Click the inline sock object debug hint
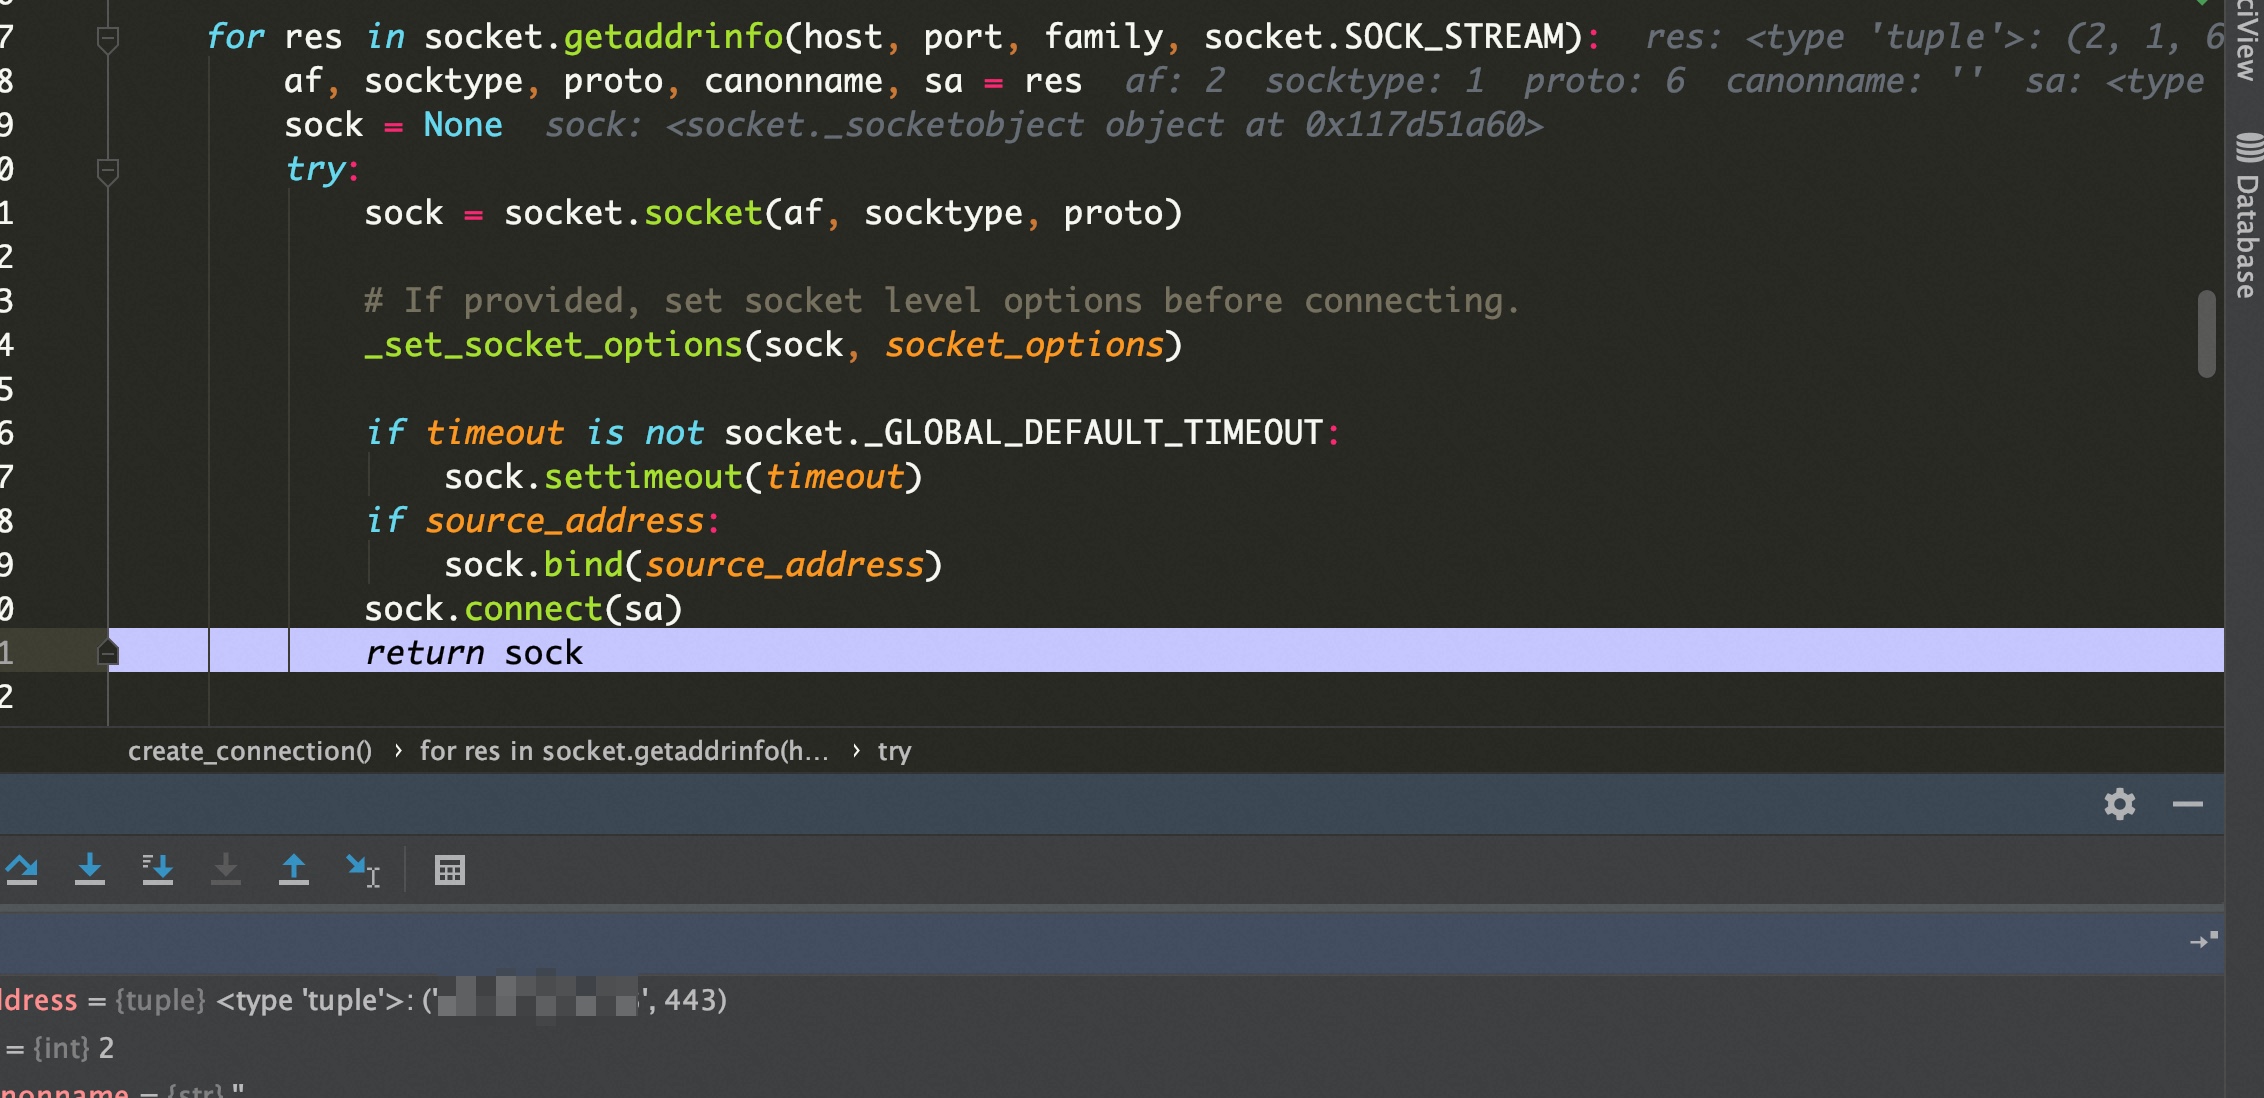2264x1098 pixels. coord(1044,125)
